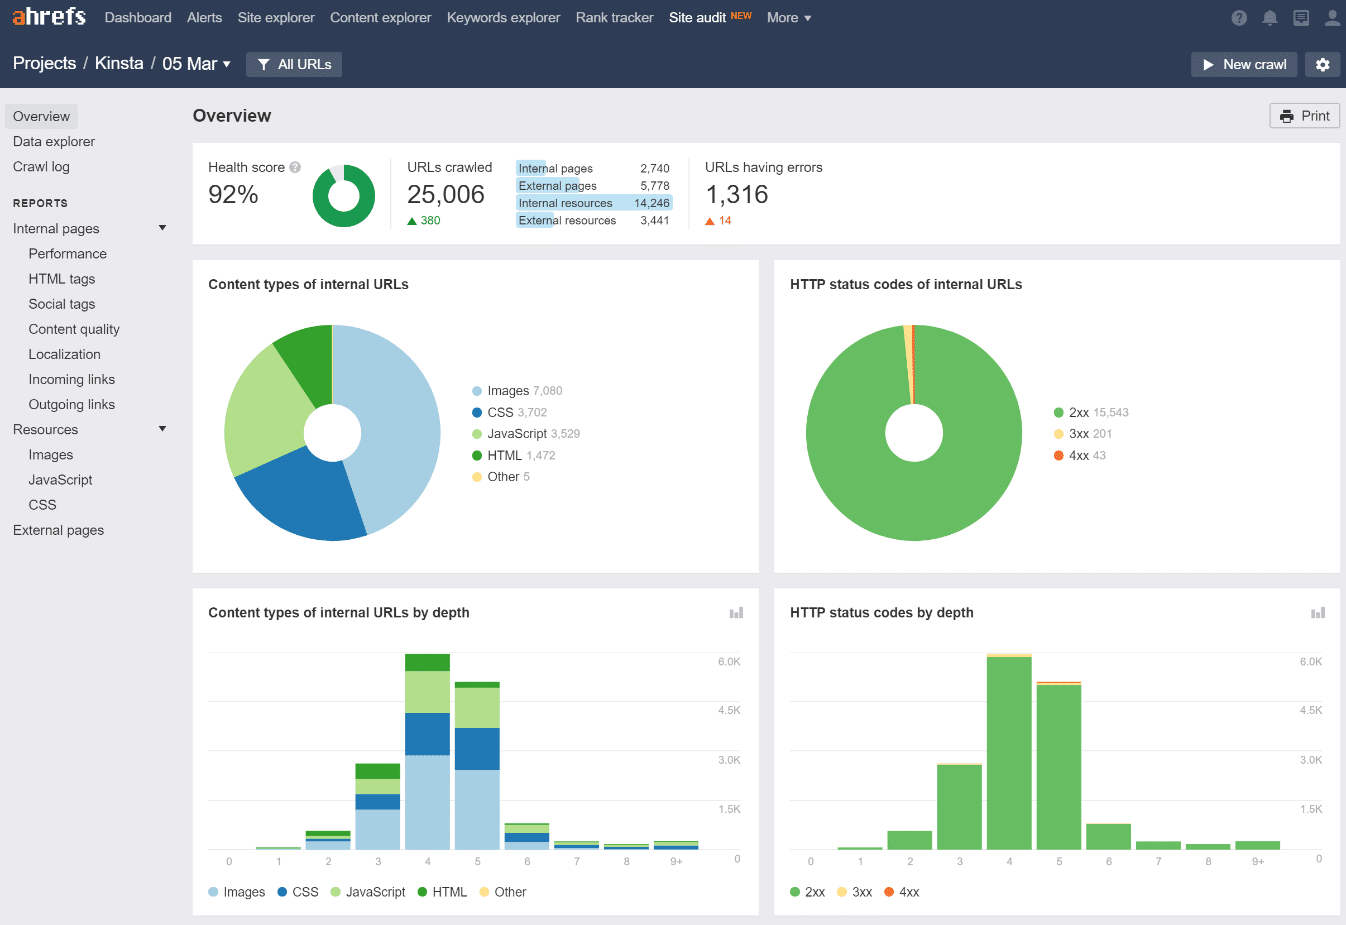Open crawl settings with the gear icon
This screenshot has width=1346, height=925.
(1322, 64)
